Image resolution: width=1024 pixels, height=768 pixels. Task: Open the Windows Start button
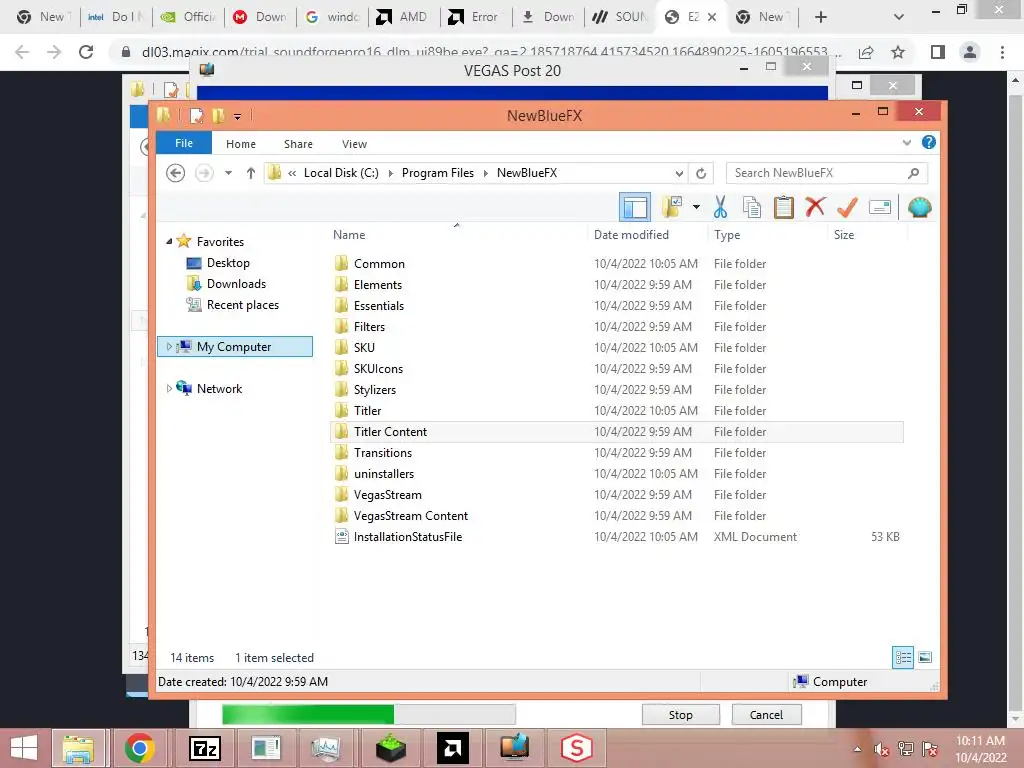(24, 748)
